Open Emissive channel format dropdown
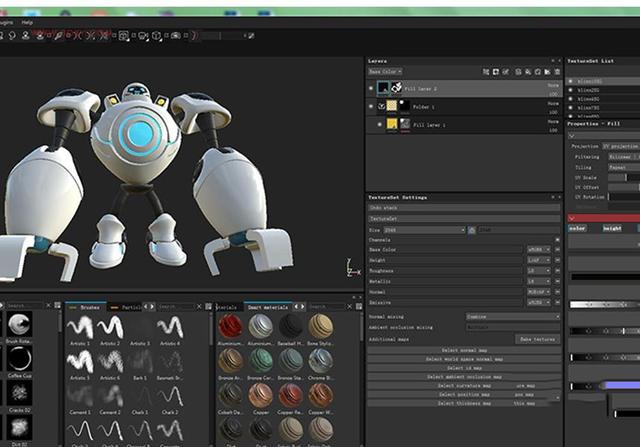Image resolution: width=640 pixels, height=447 pixels. pyautogui.click(x=539, y=302)
